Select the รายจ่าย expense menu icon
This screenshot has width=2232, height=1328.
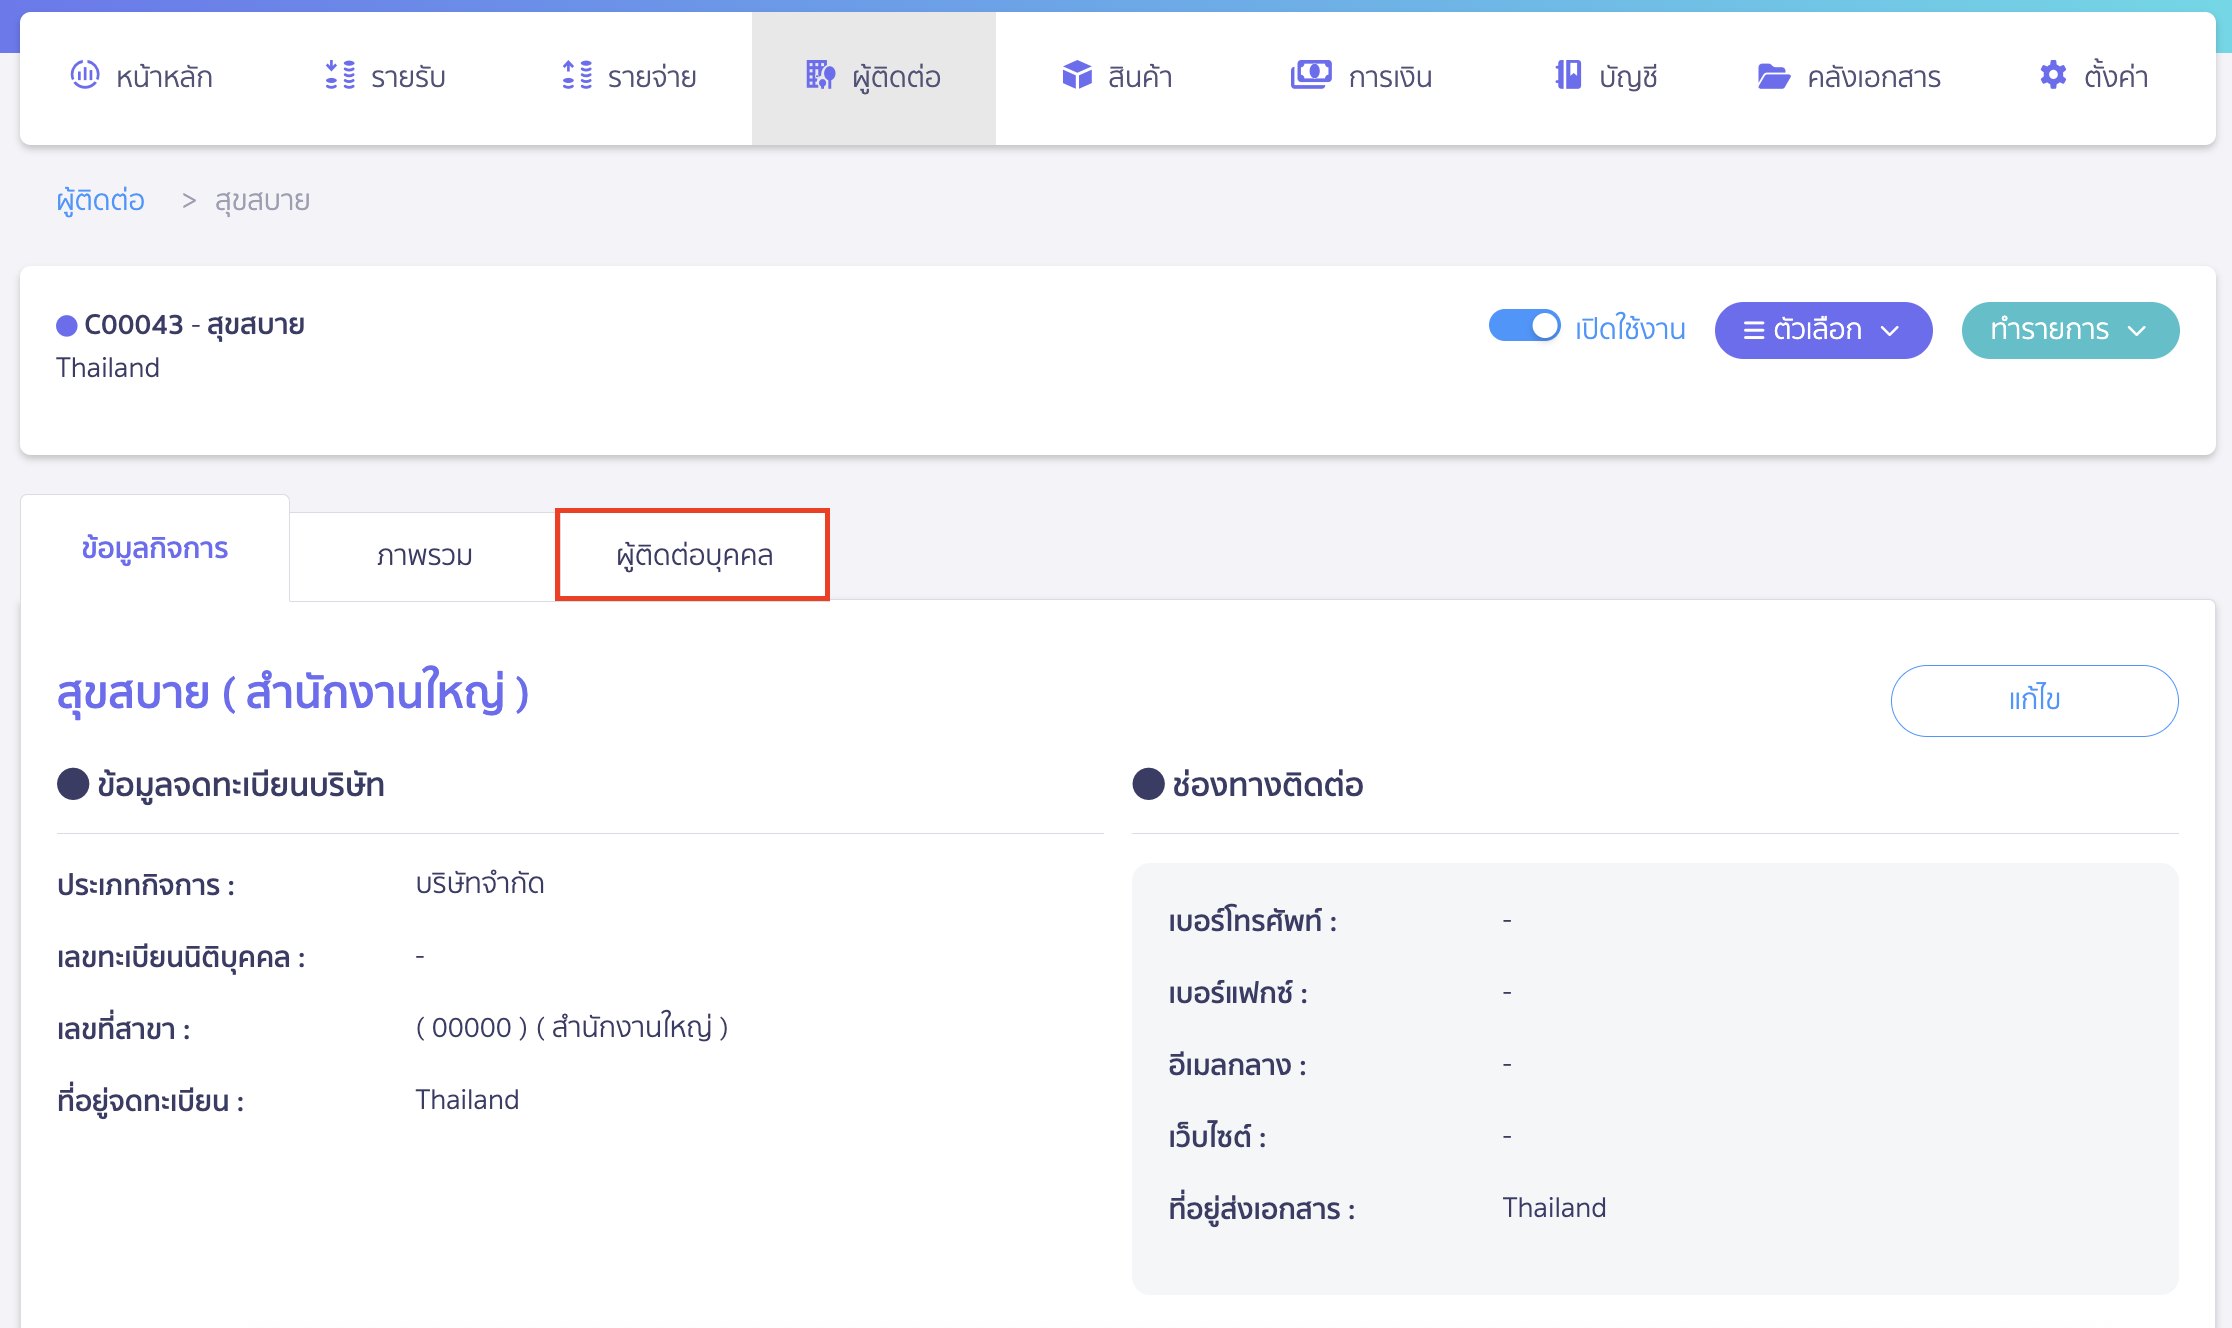(x=575, y=75)
